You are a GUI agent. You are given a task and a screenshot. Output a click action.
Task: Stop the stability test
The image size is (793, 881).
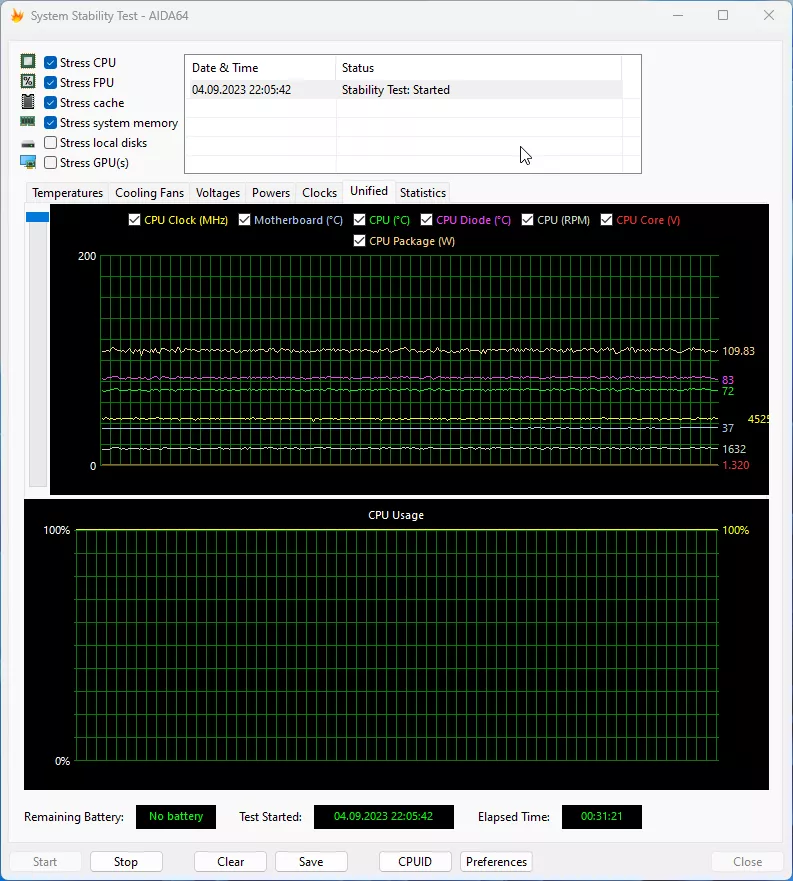coord(126,861)
